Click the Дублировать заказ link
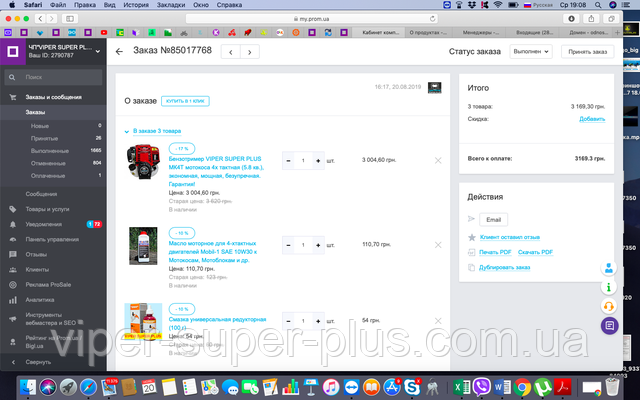 coord(504,267)
